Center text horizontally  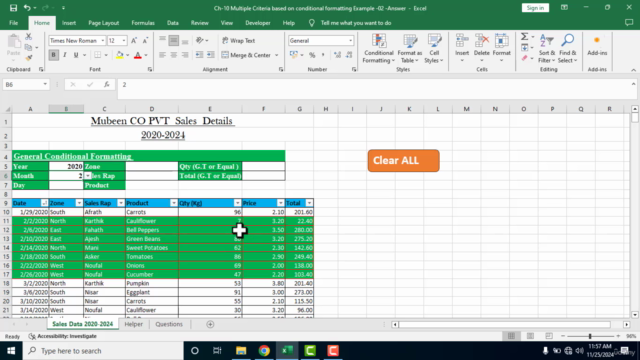pos(174,55)
